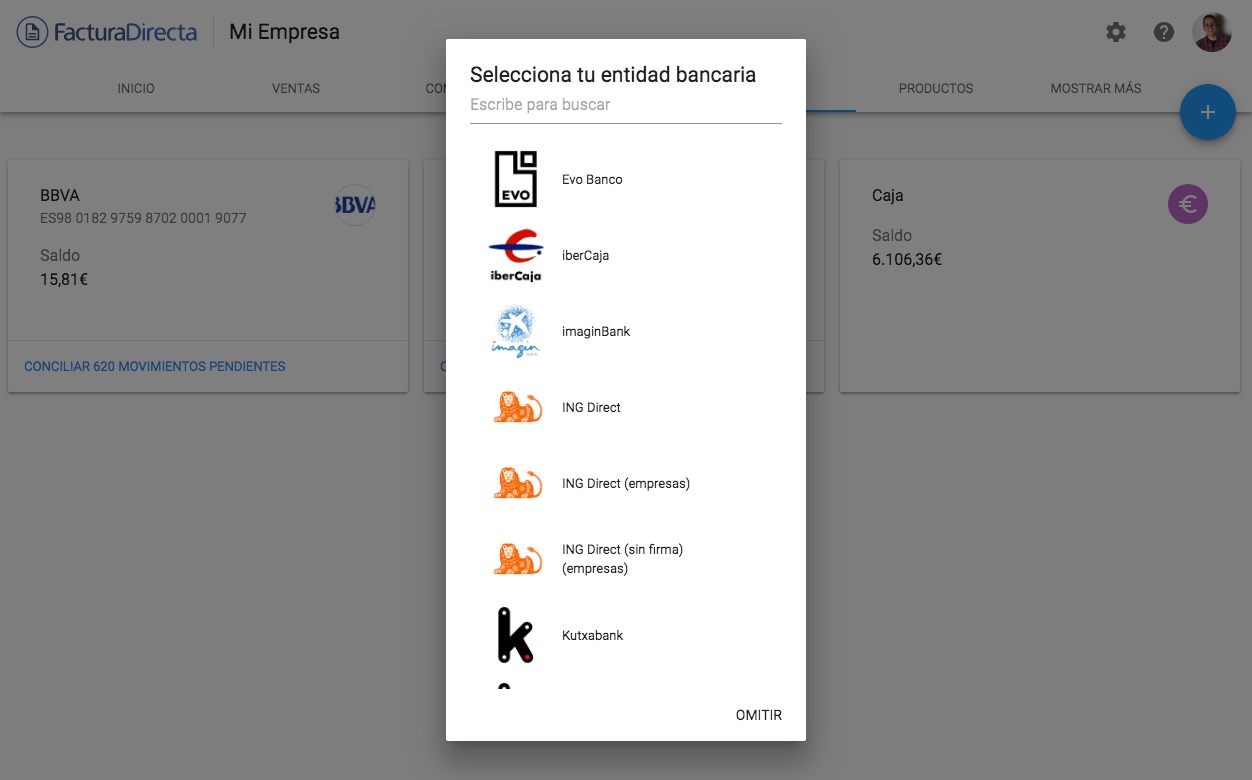
Task: Click the purple euro Caja icon
Action: pyautogui.click(x=1188, y=205)
